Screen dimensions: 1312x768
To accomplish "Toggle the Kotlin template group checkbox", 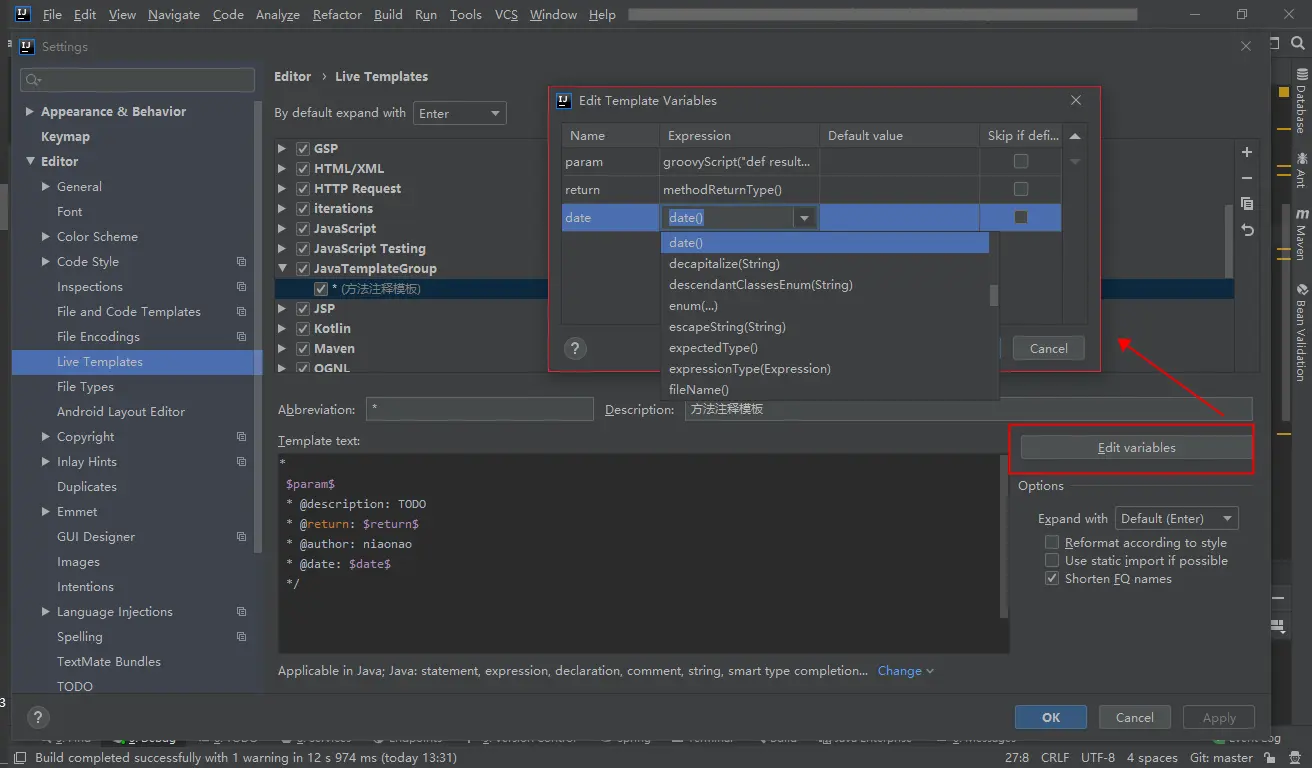I will [x=303, y=329].
